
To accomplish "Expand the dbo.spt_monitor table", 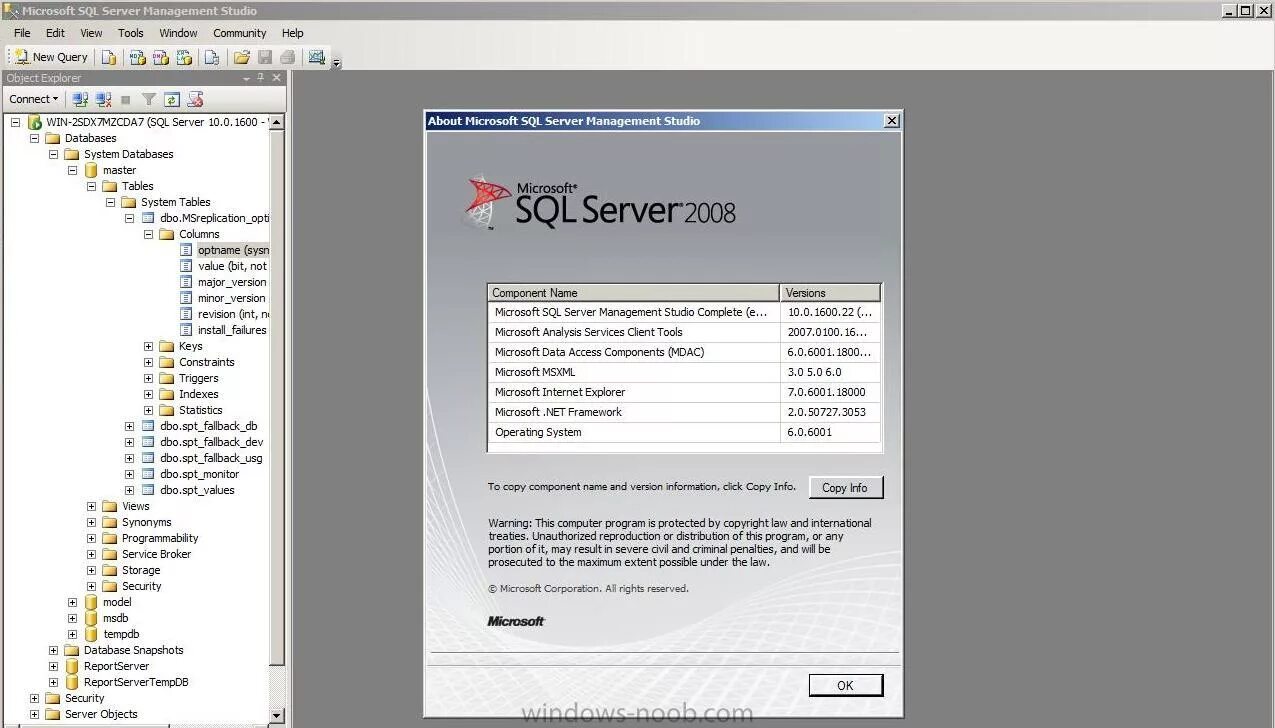I will point(129,474).
